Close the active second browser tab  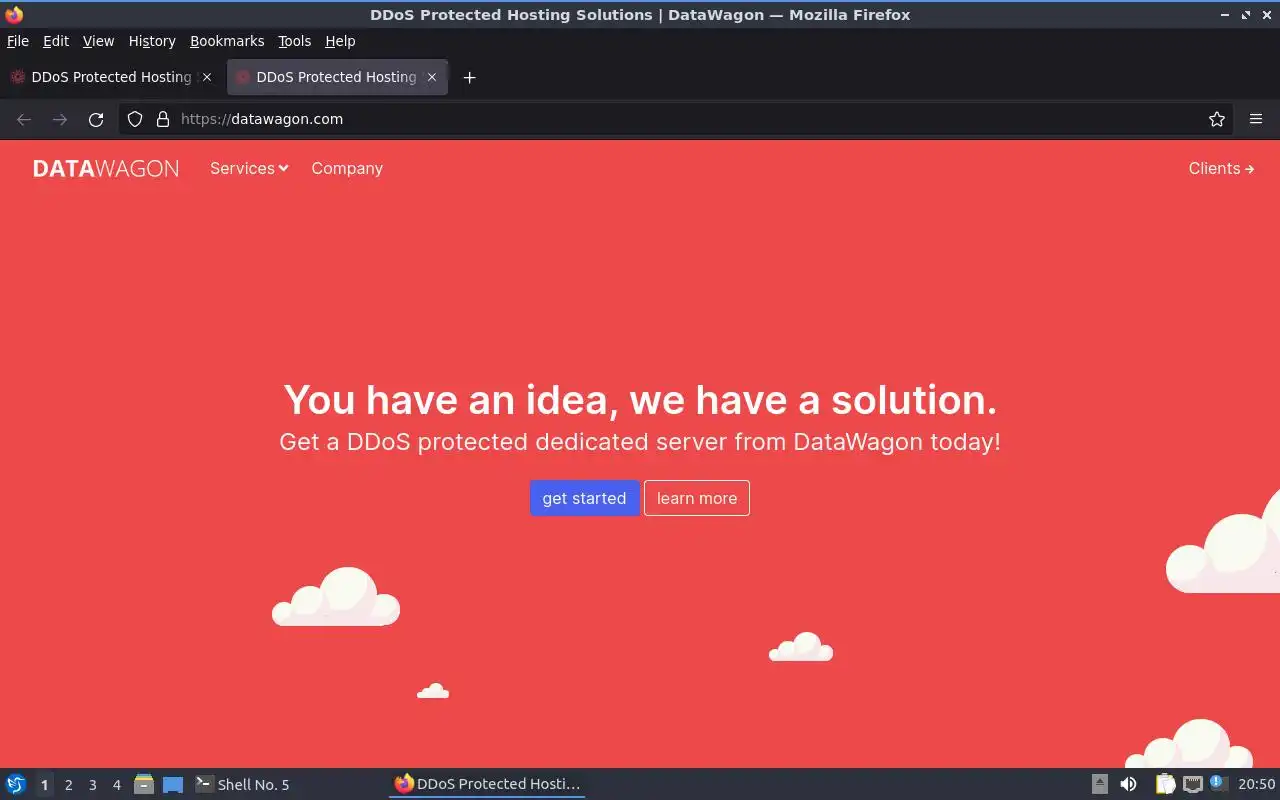pos(432,77)
